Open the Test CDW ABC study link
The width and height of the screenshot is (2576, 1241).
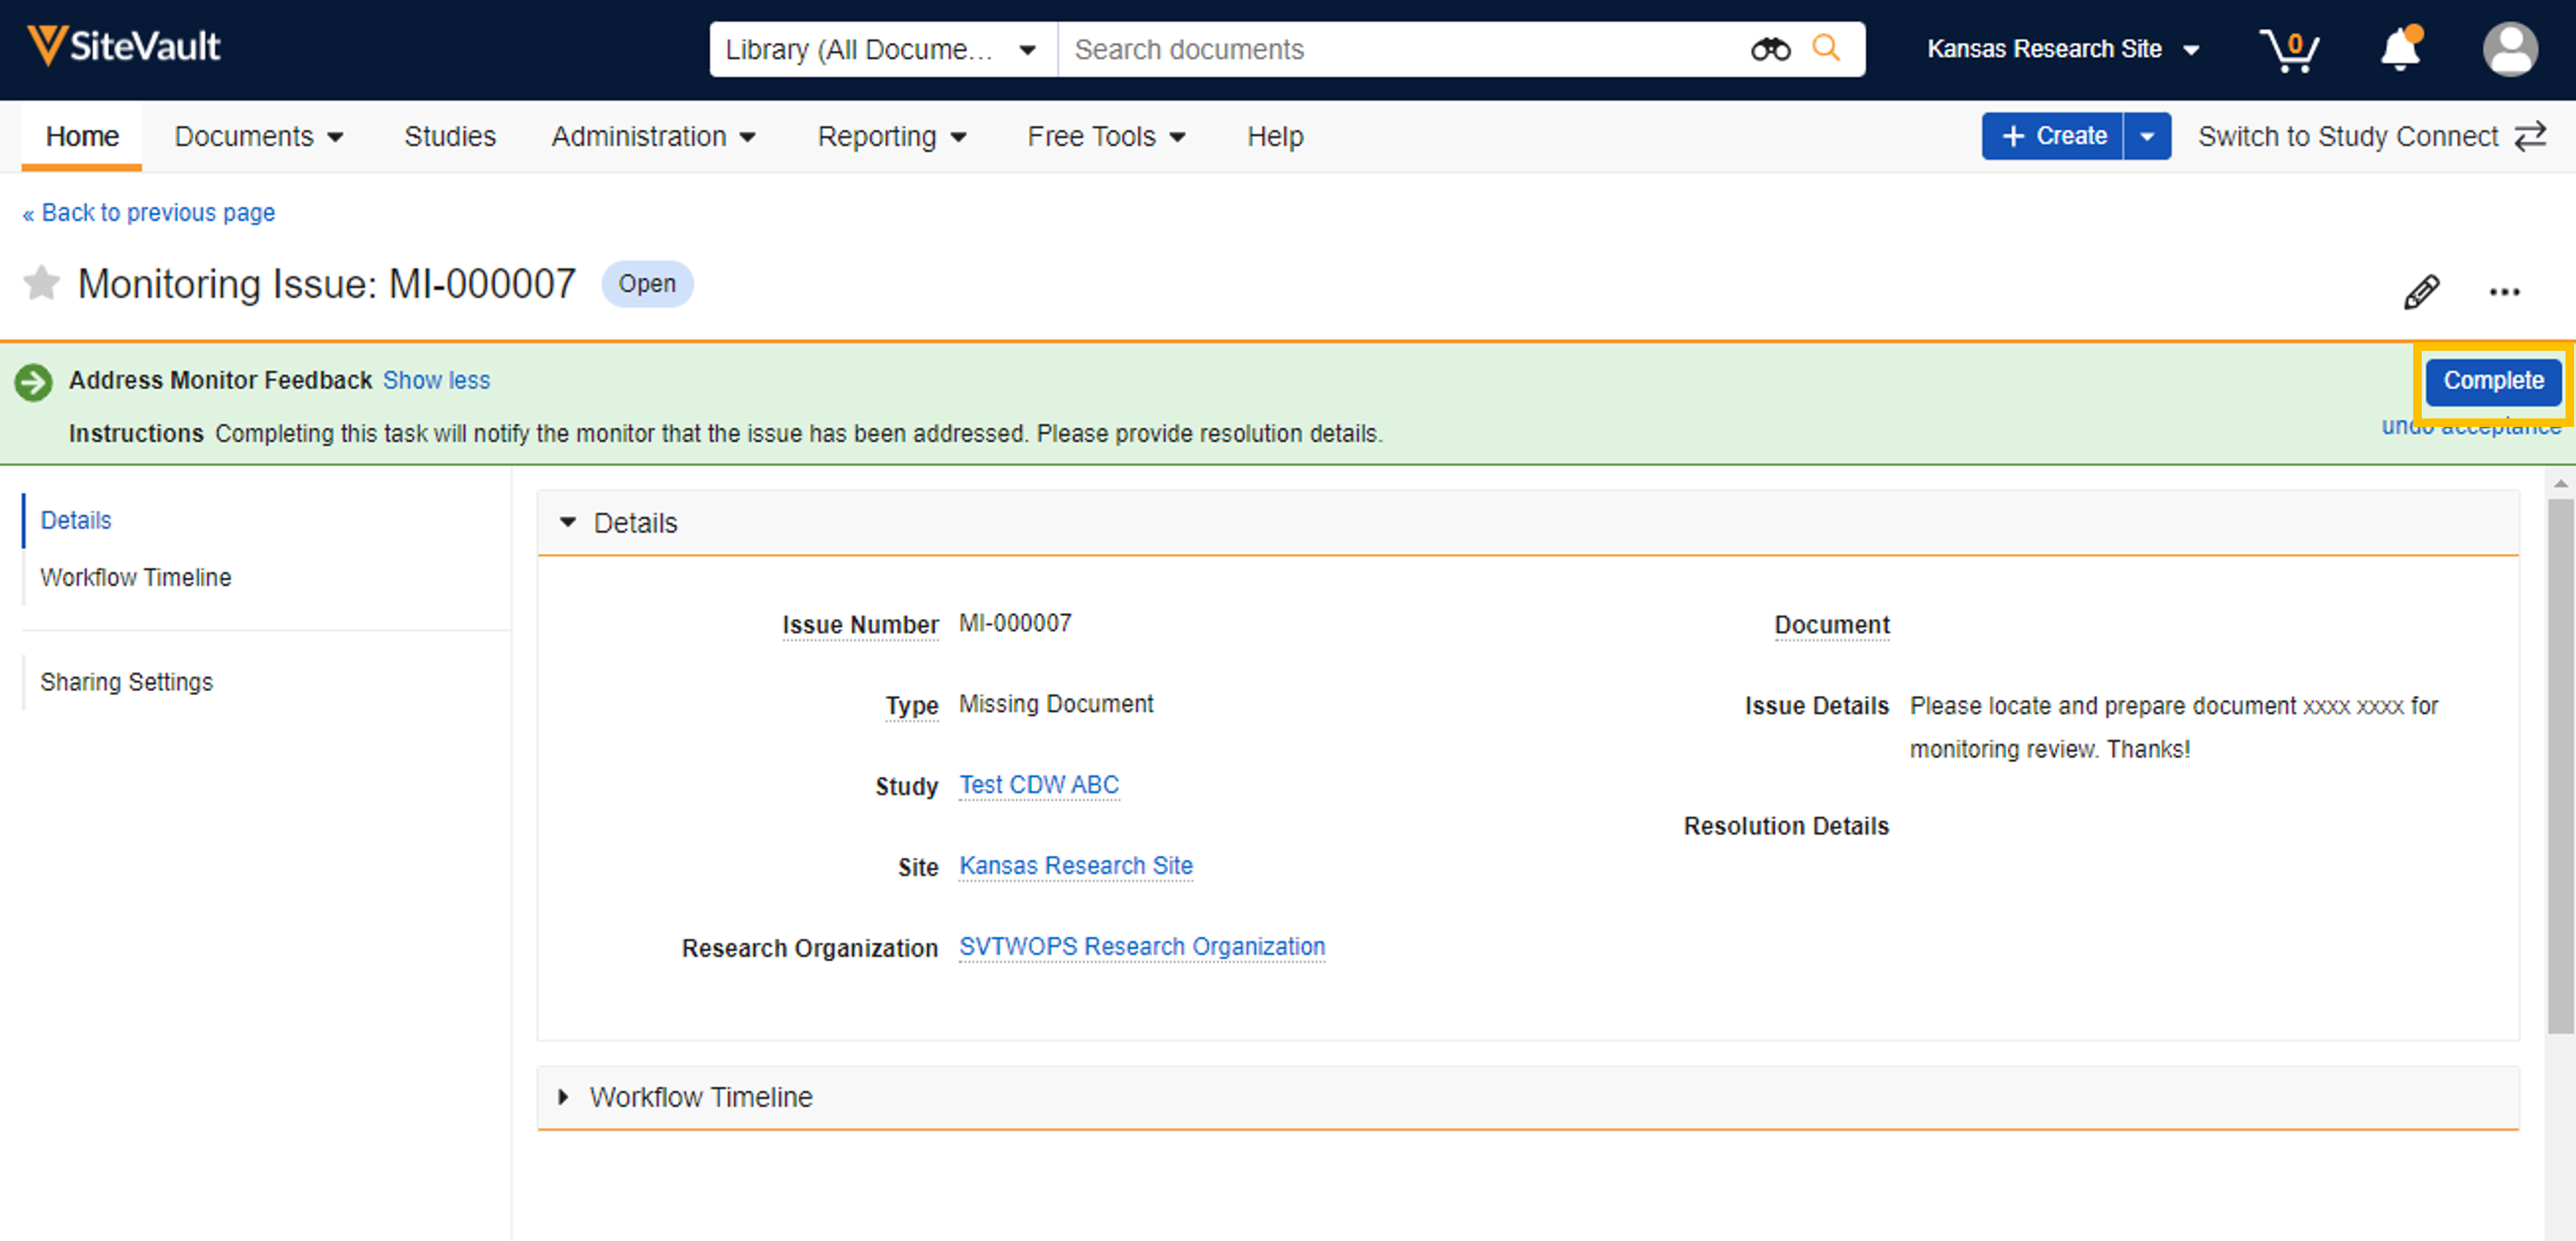pyautogui.click(x=1038, y=785)
